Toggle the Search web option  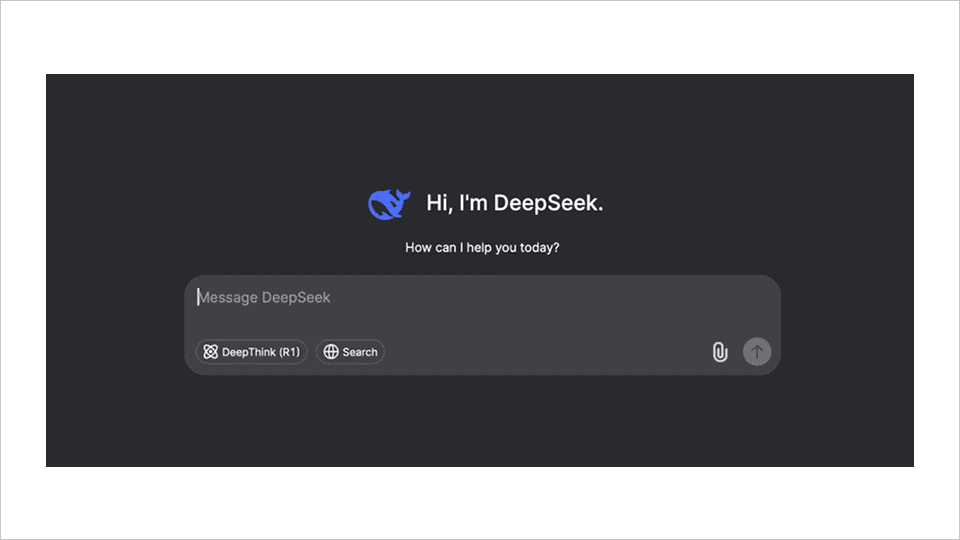350,352
